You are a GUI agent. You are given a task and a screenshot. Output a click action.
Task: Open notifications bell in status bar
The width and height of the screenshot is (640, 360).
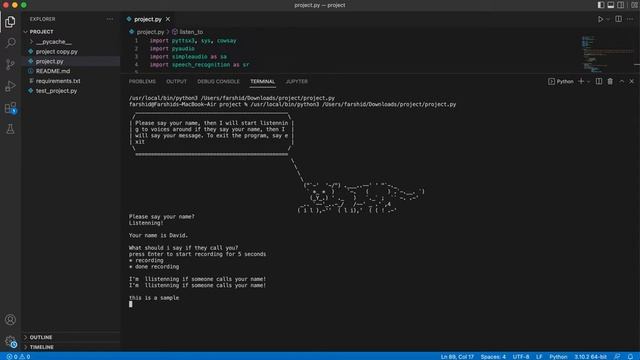pyautogui.click(x=630, y=357)
